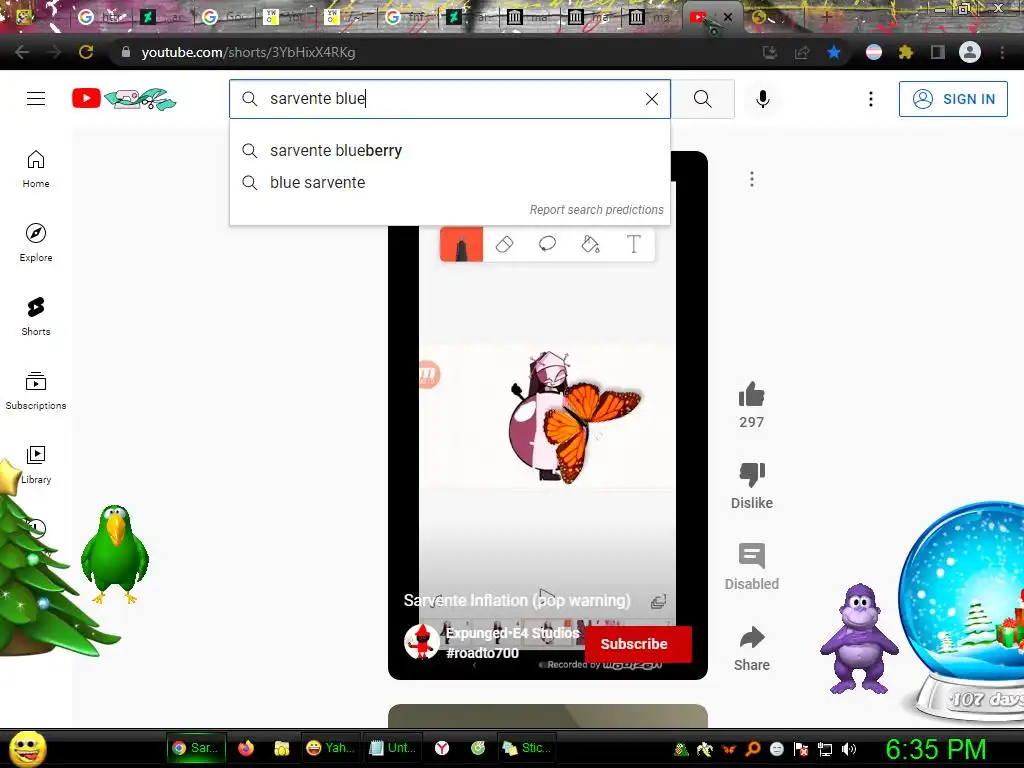Click the install app icon in address bar
1024x768 pixels.
770,52
